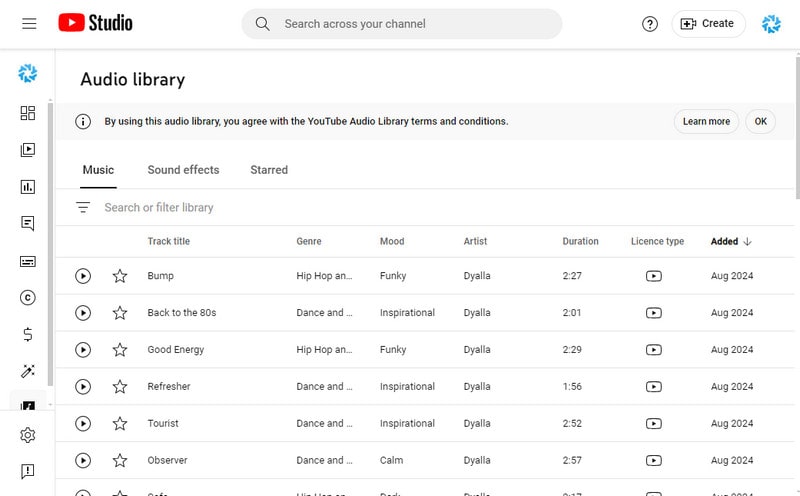Click the Help question mark icon
The height and width of the screenshot is (496, 800).
click(x=650, y=24)
